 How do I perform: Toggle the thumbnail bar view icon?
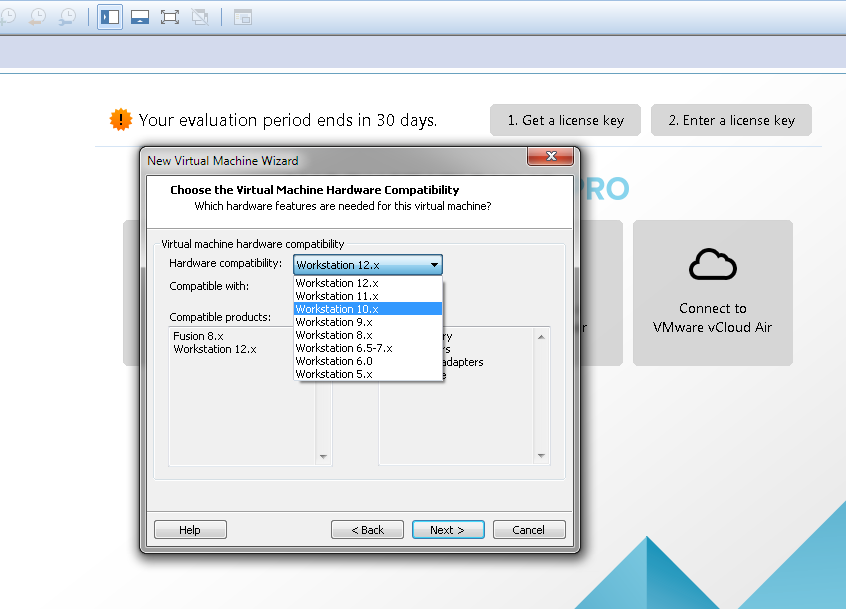click(140, 17)
